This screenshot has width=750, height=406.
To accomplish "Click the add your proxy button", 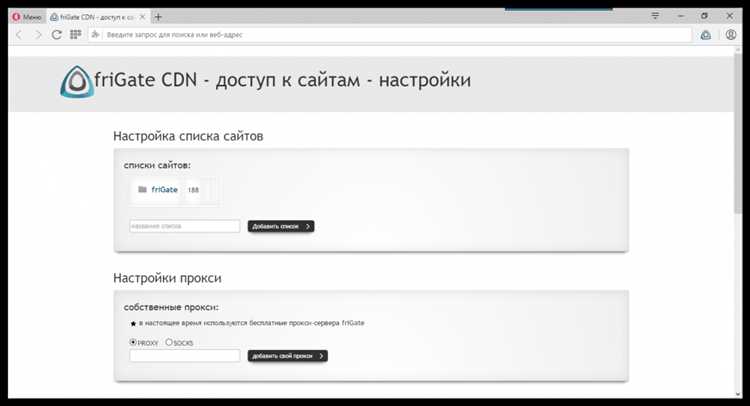I will (287, 356).
